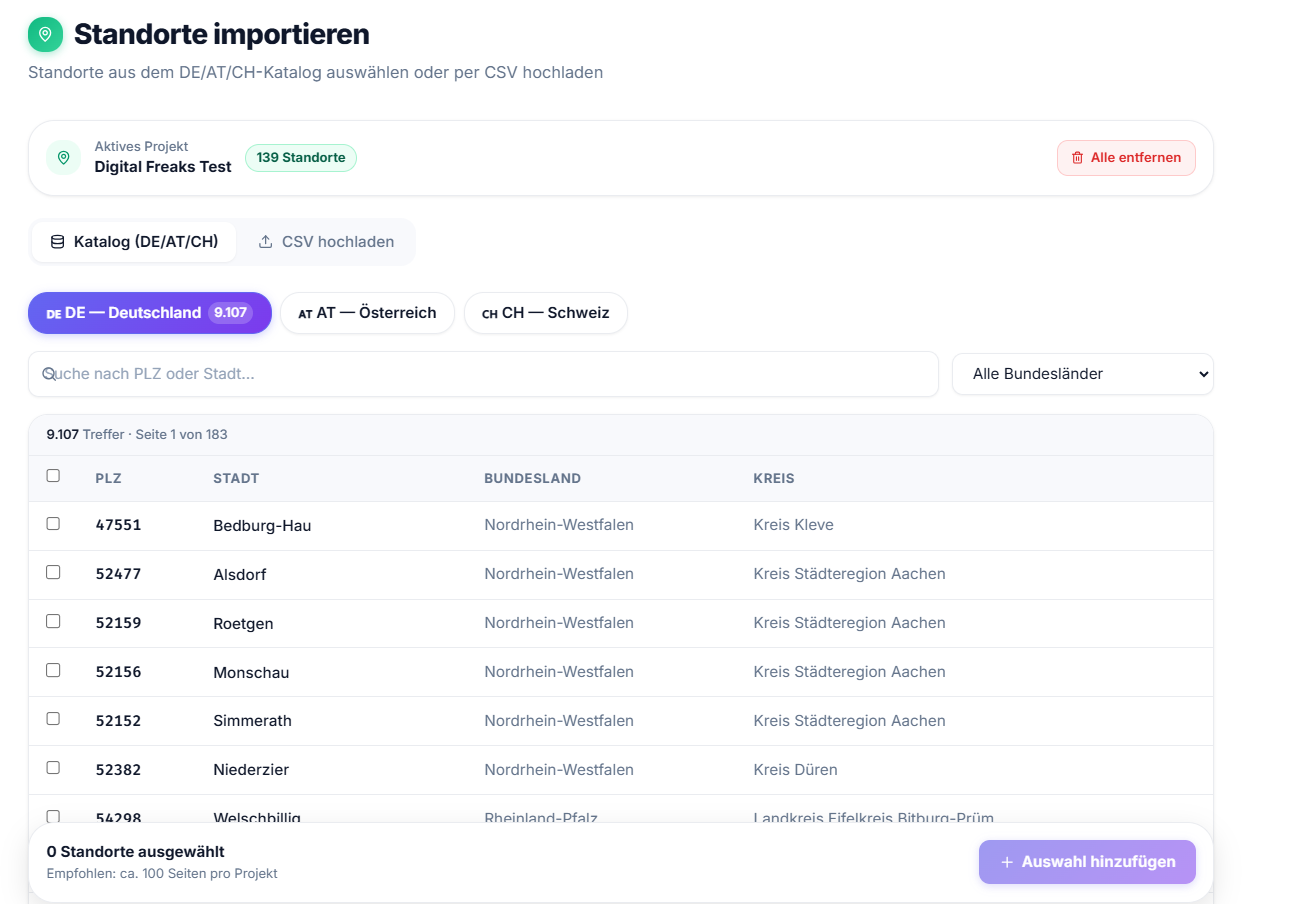The width and height of the screenshot is (1291, 904).
Task: Click the trash icon in Alle entfernen
Action: pyautogui.click(x=1077, y=158)
